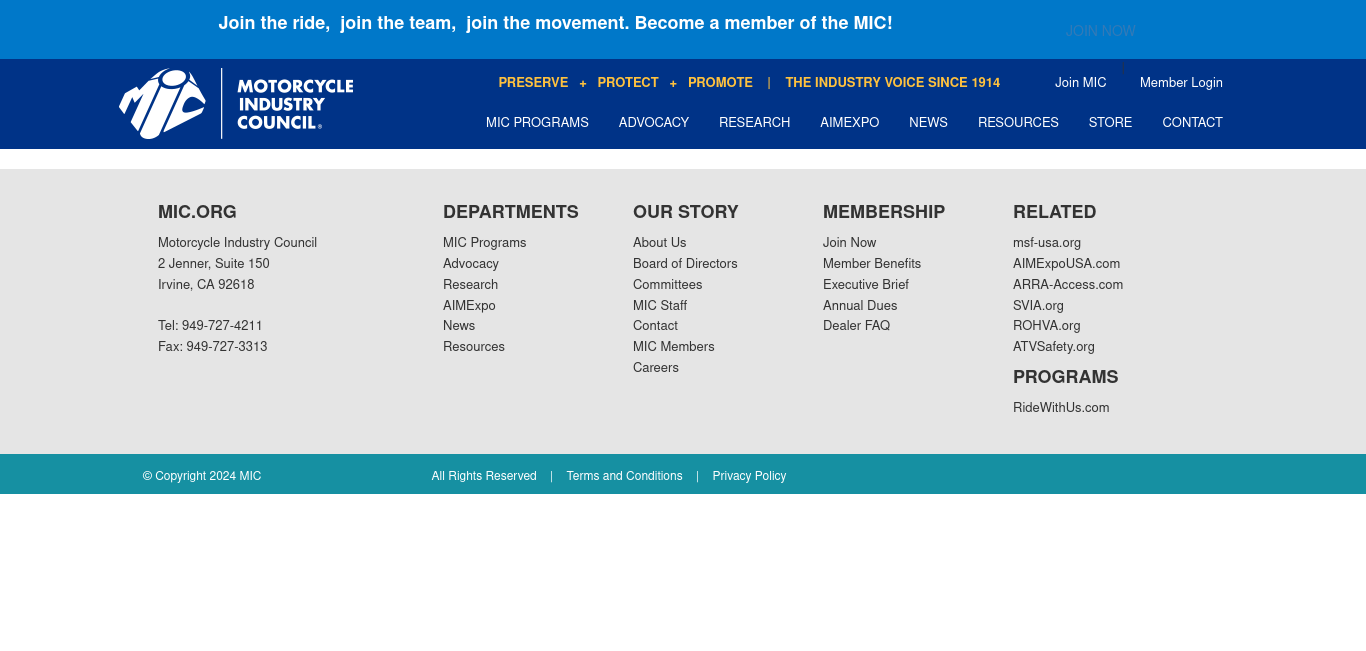Read the Terms and Conditions

(624, 476)
